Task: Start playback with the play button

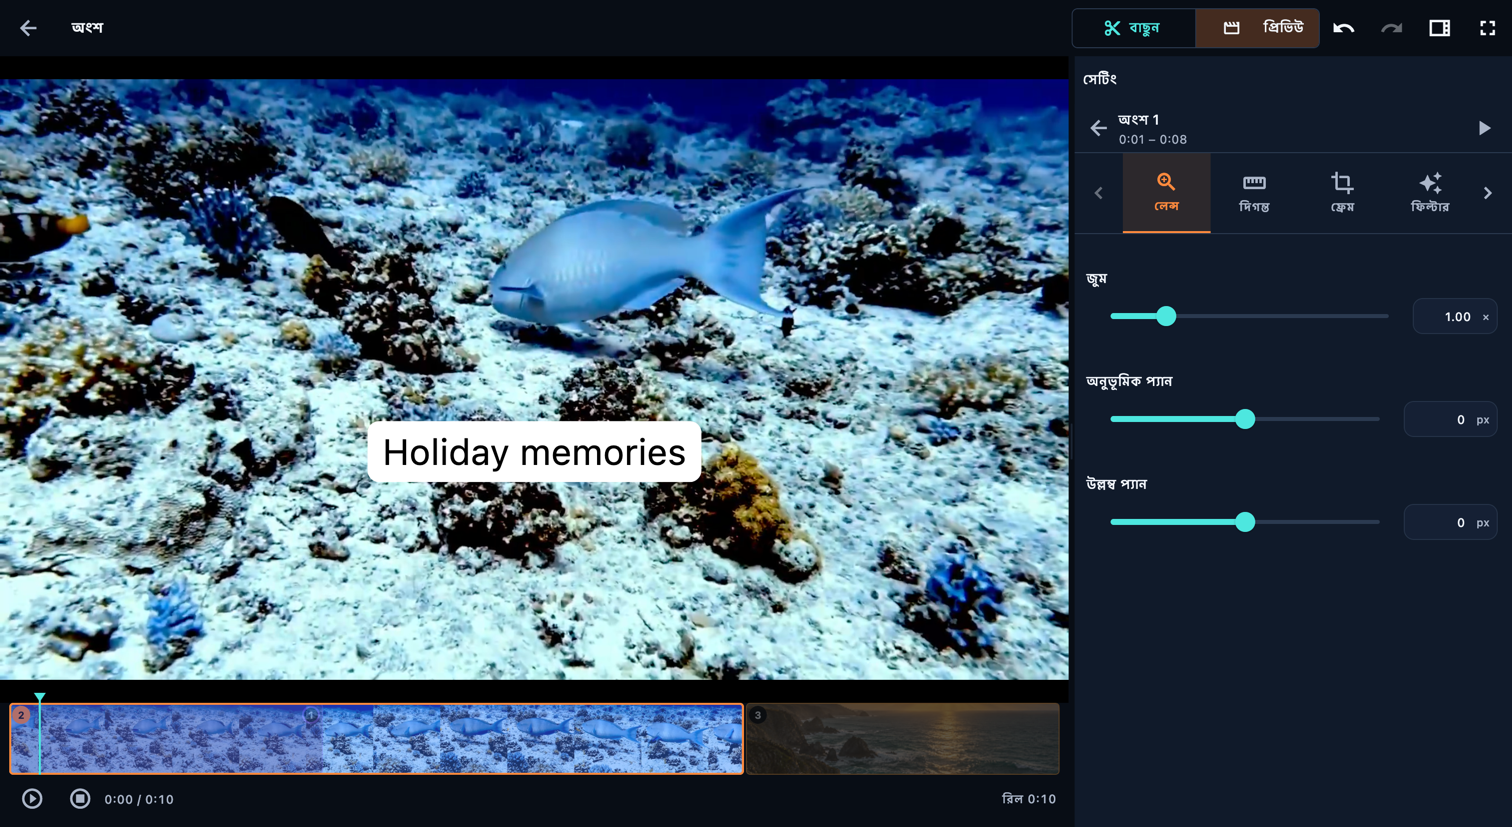Action: pyautogui.click(x=32, y=799)
